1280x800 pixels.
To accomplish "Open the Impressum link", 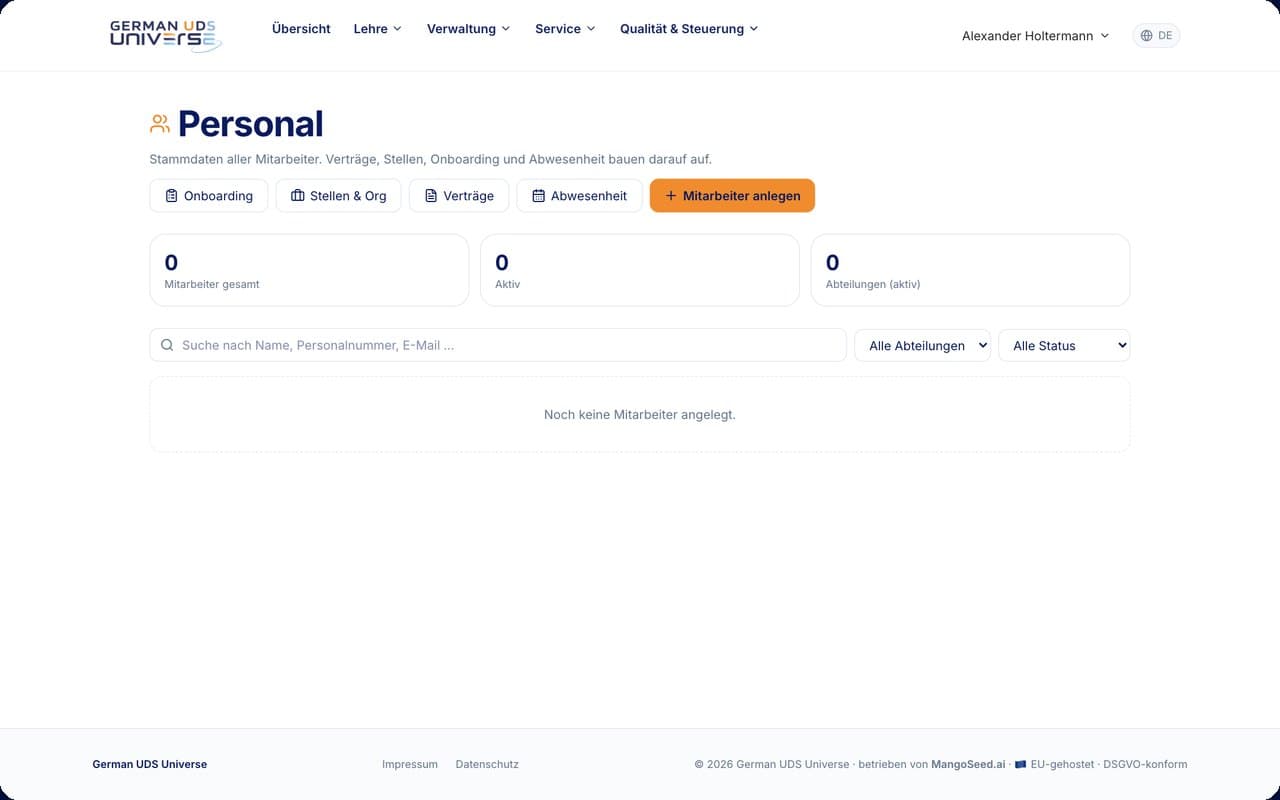I will coord(410,764).
